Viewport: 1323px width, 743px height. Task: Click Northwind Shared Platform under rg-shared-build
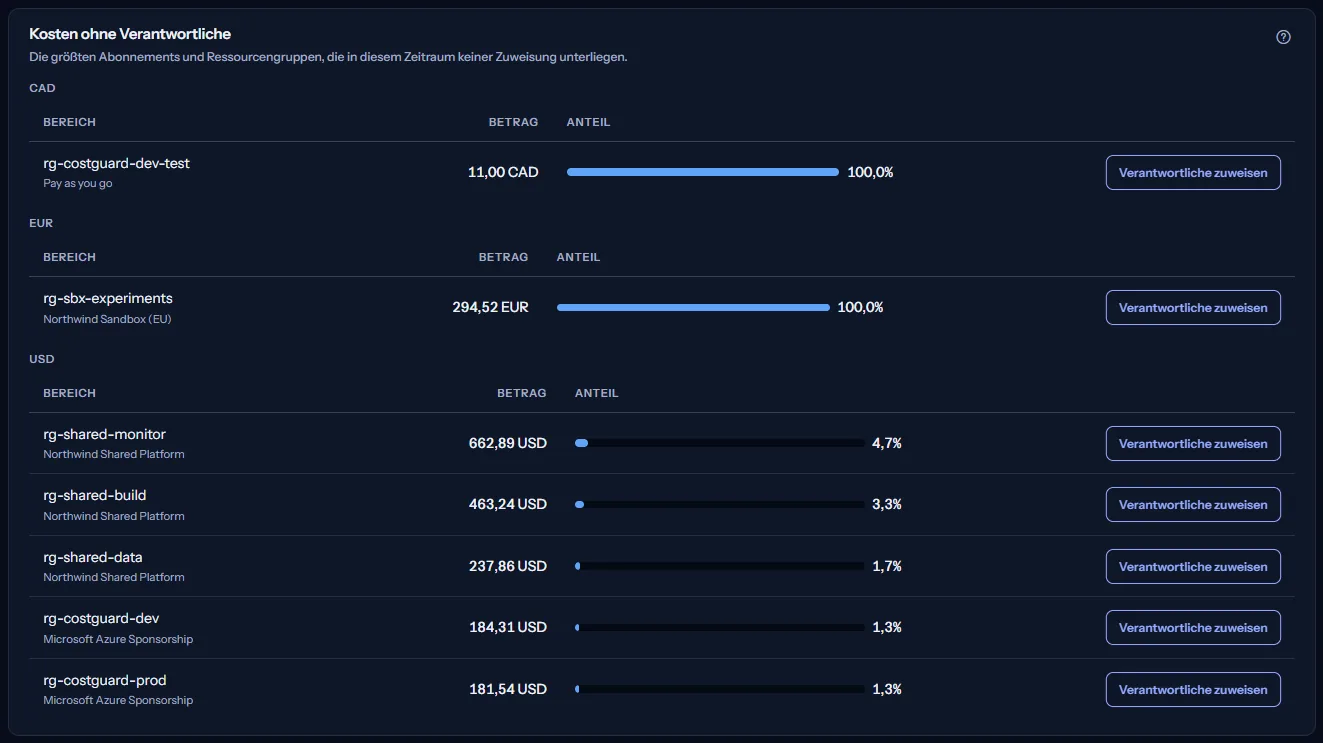tap(114, 516)
